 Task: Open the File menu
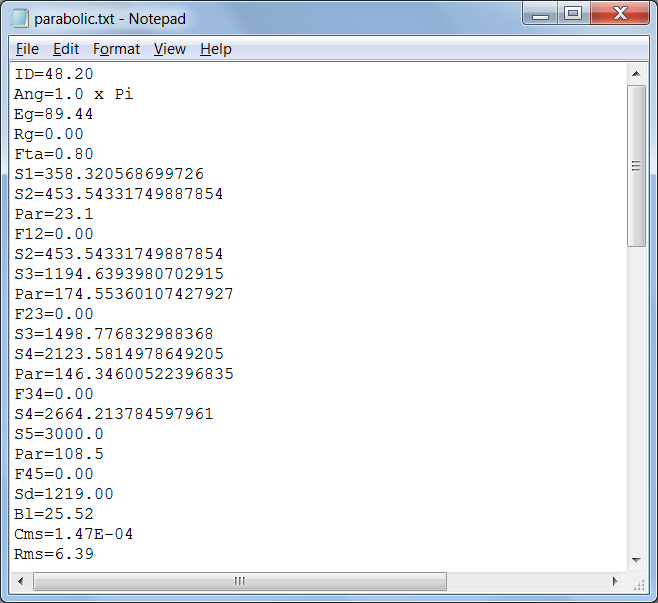[27, 49]
